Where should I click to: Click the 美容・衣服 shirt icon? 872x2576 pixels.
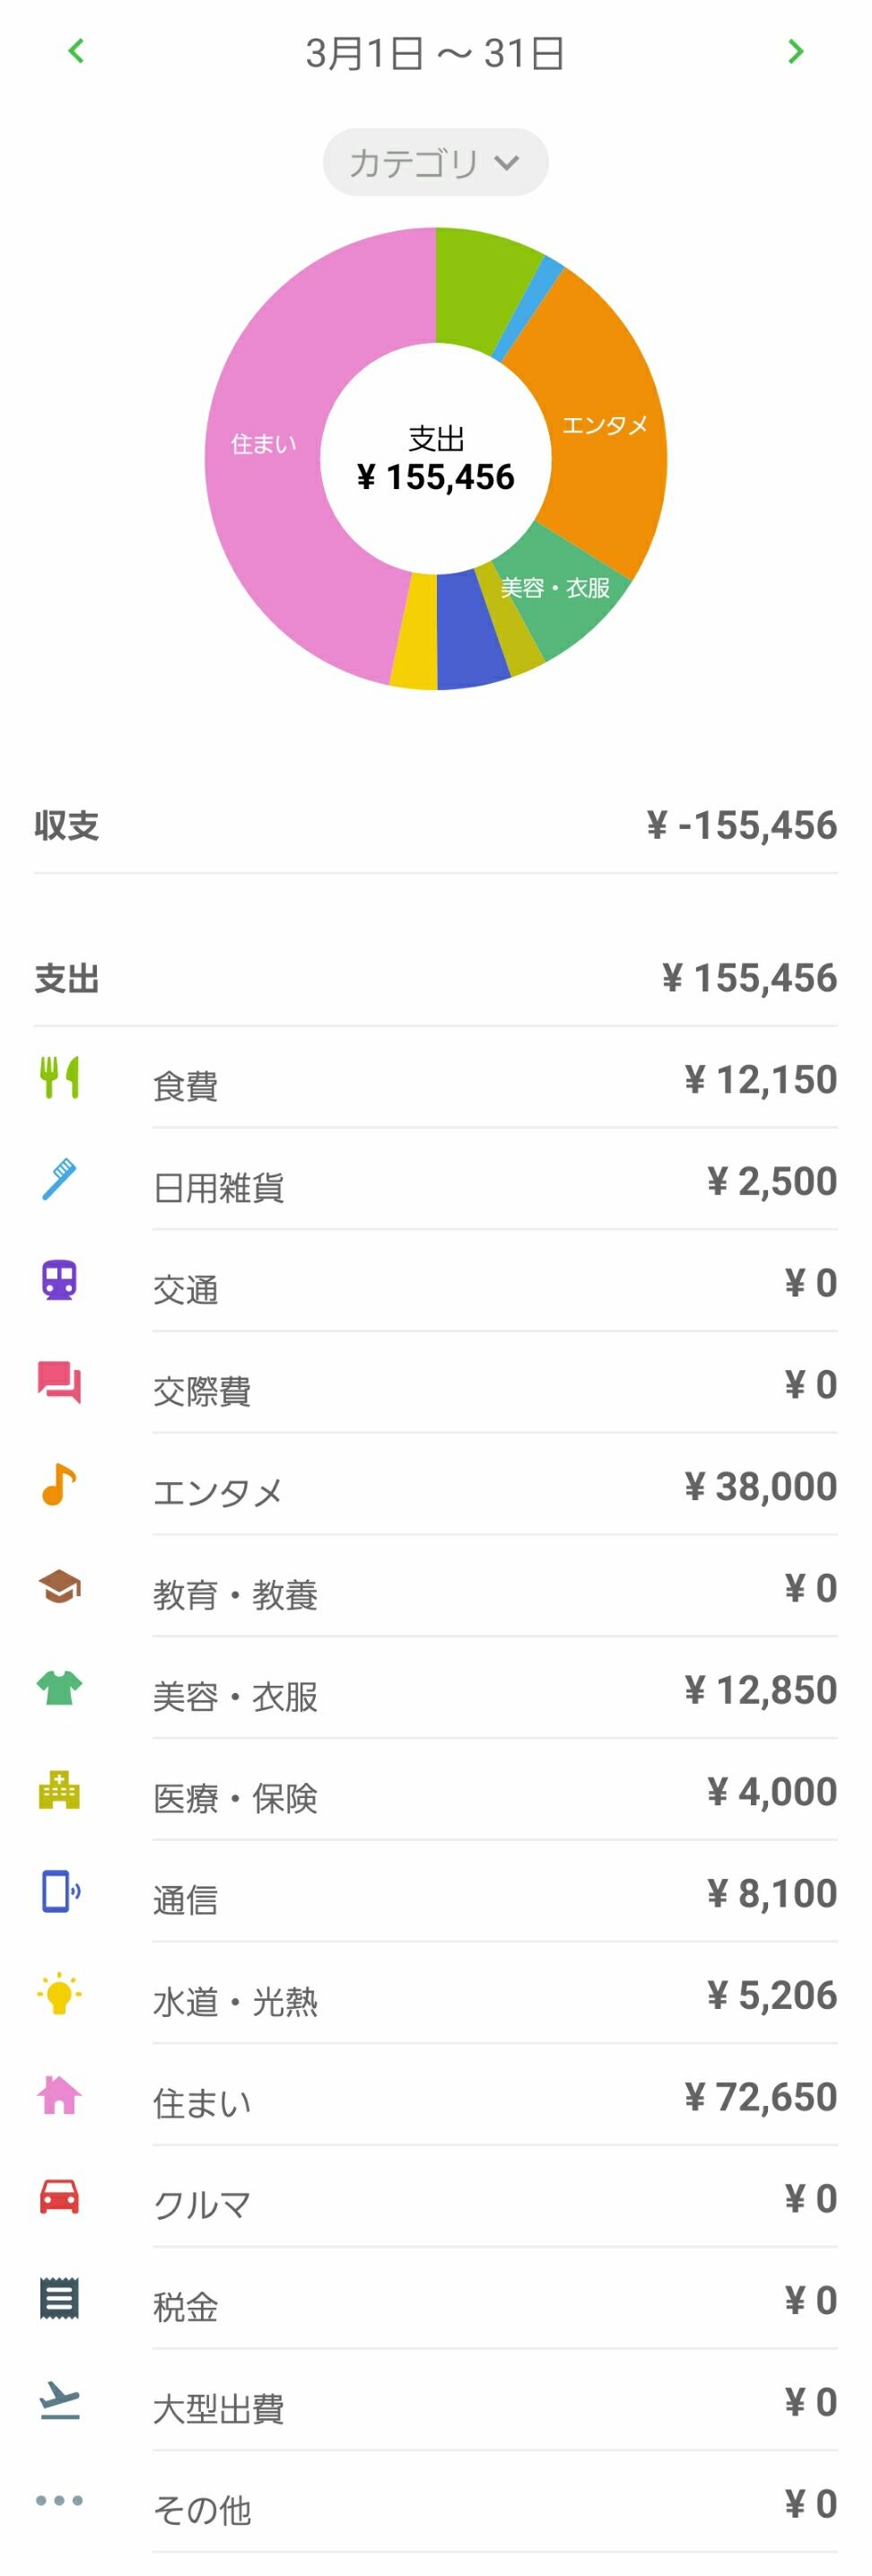pyautogui.click(x=59, y=1688)
